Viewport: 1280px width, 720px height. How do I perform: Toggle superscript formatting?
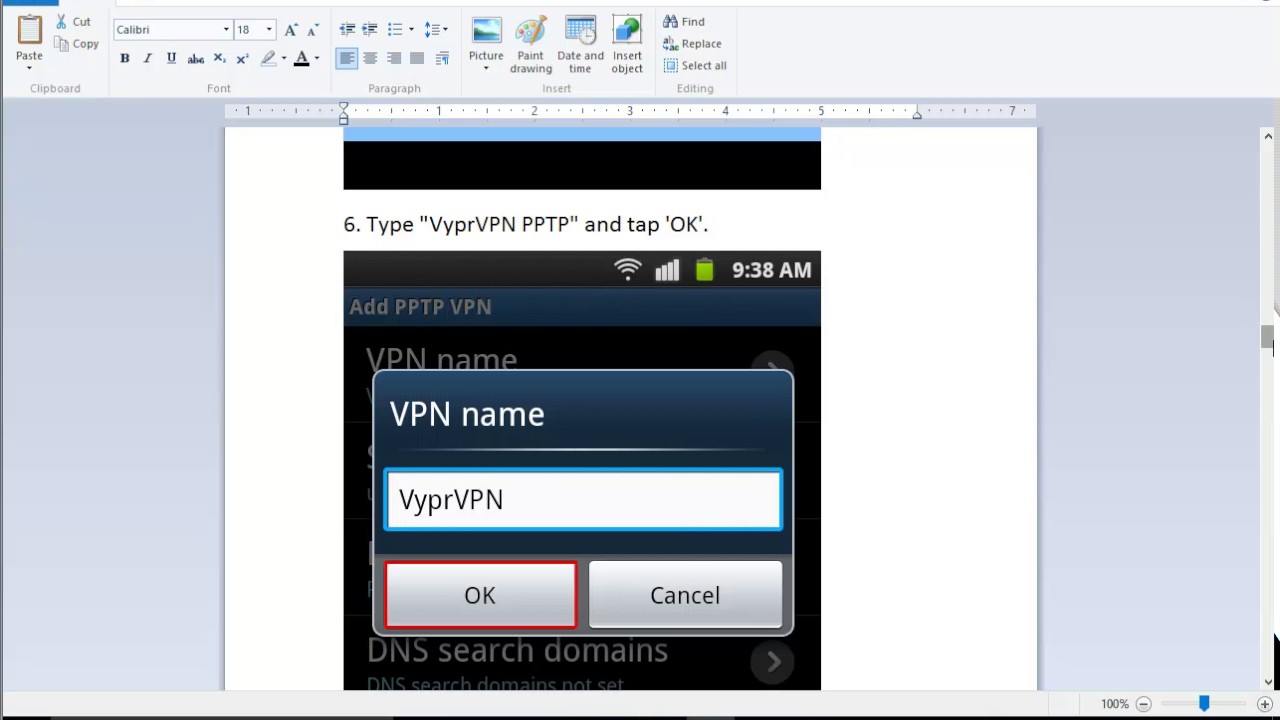[243, 59]
